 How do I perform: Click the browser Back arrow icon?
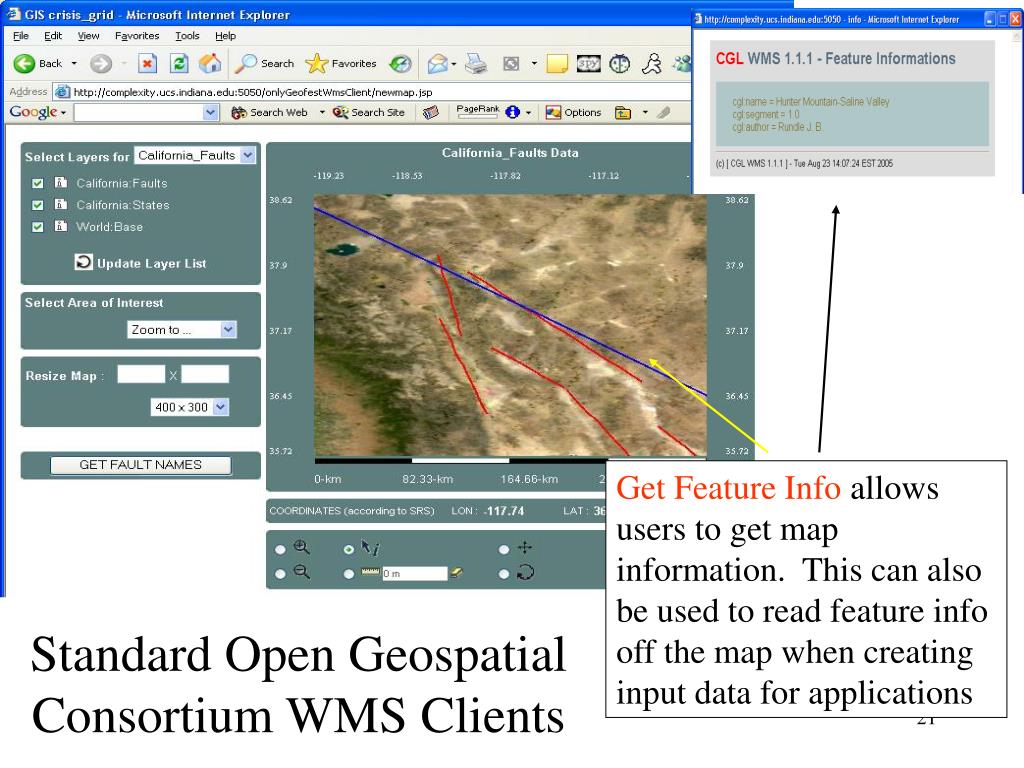pos(24,63)
